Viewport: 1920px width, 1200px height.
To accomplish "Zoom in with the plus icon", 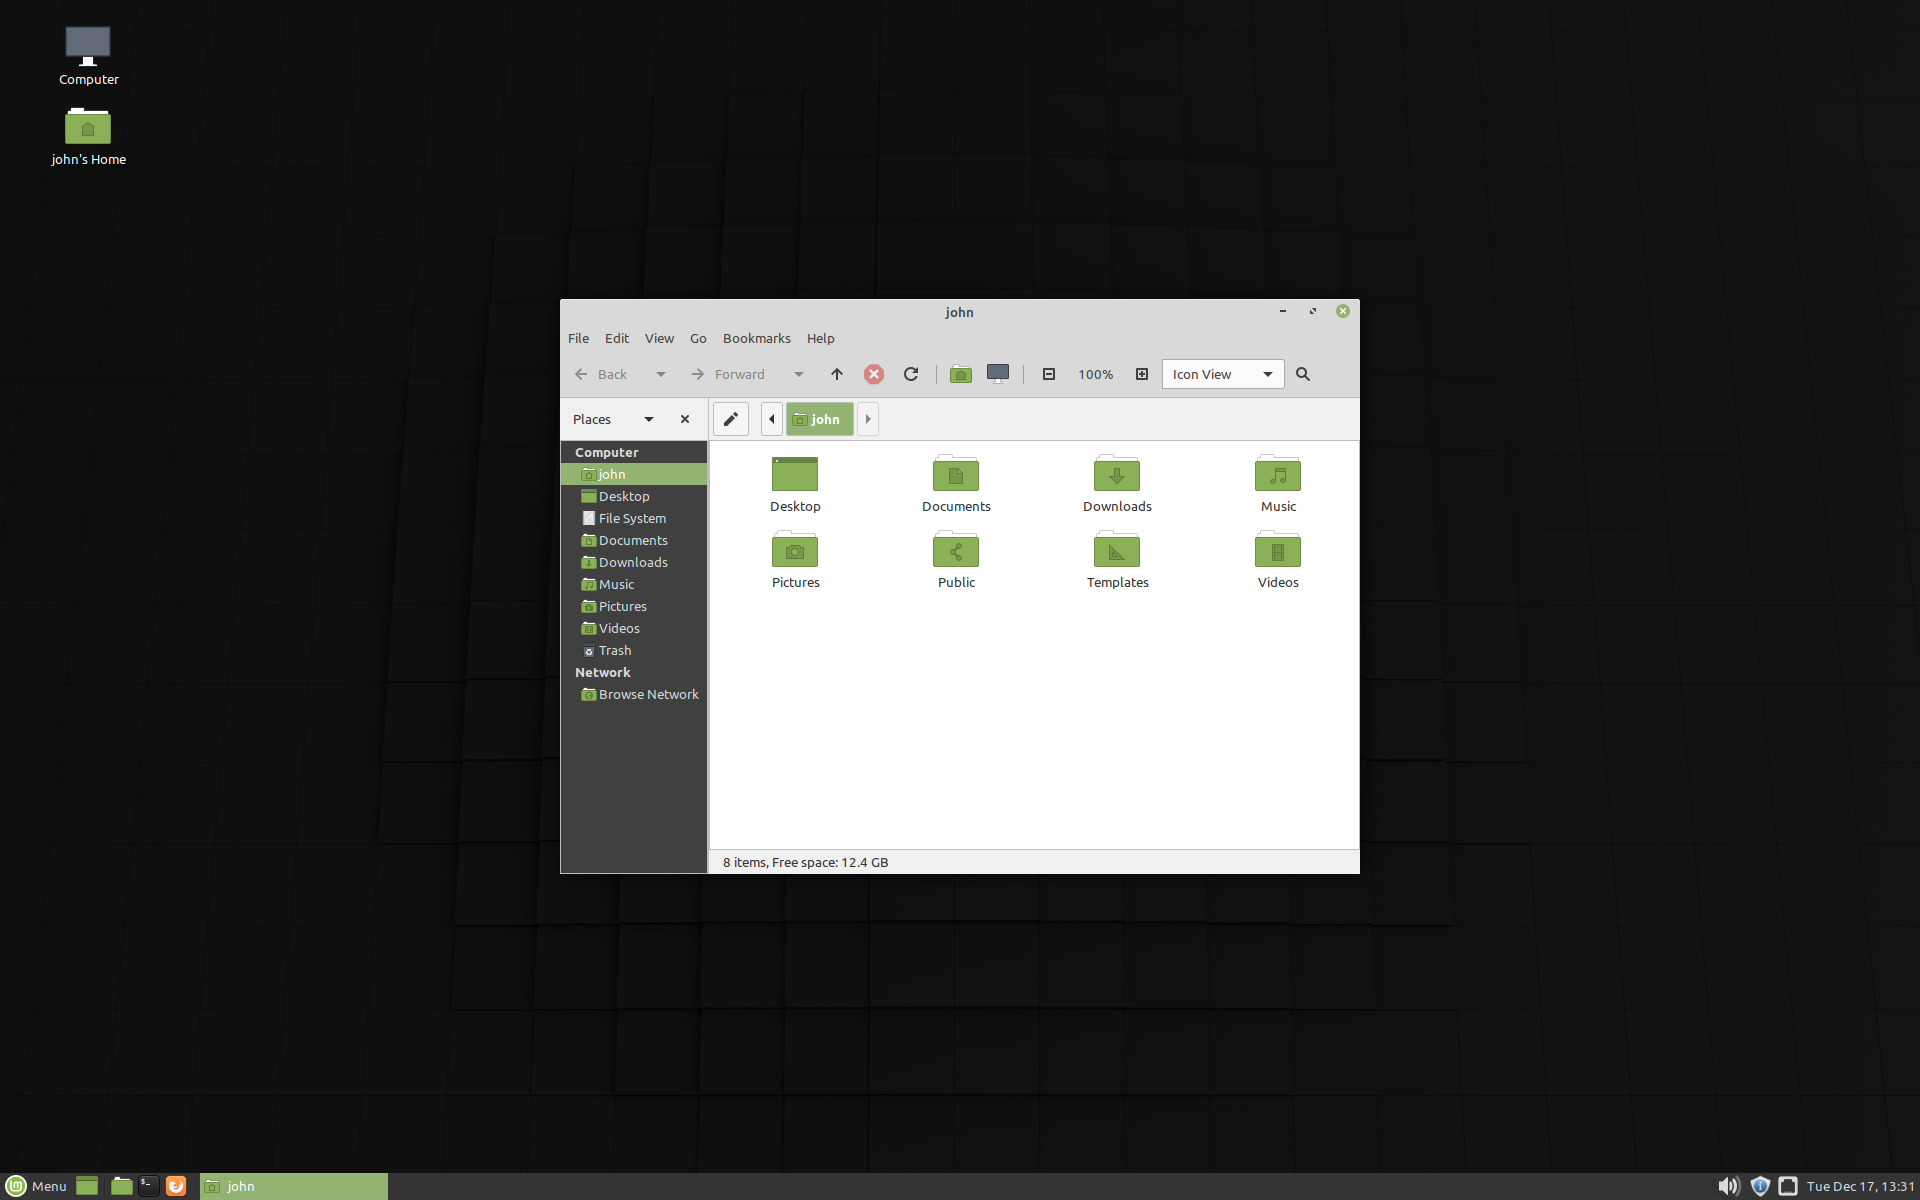I will pyautogui.click(x=1142, y=374).
